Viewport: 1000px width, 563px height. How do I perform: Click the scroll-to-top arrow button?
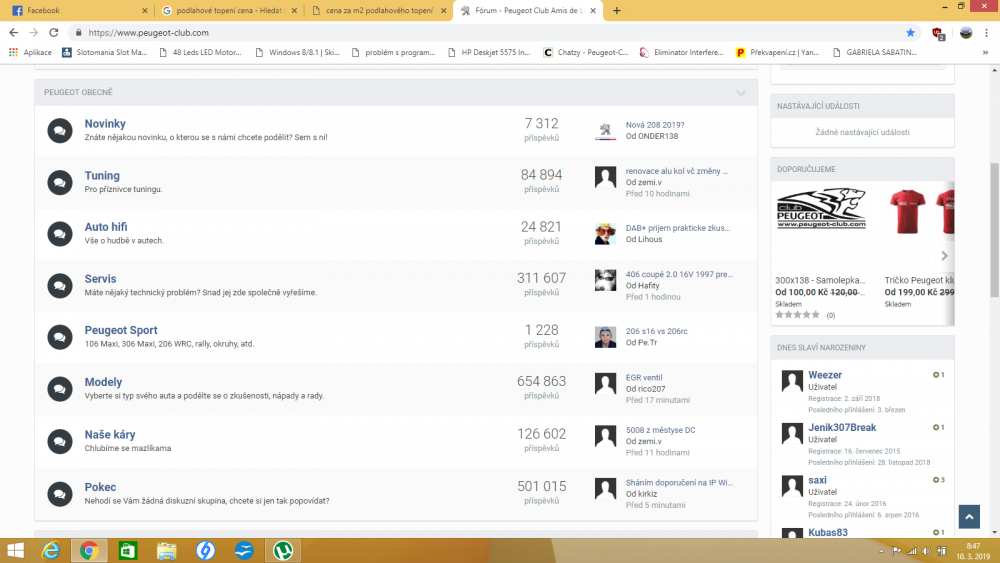pos(969,517)
